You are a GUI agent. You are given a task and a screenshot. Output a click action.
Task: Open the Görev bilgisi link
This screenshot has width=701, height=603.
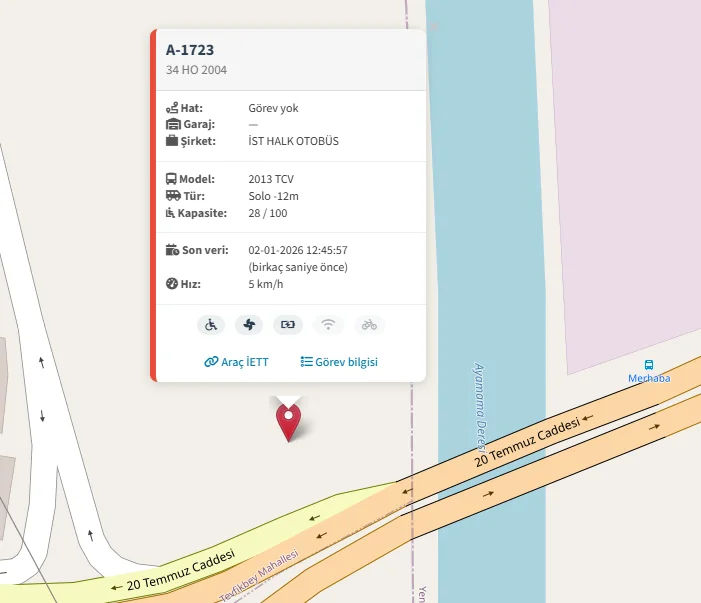(x=339, y=362)
